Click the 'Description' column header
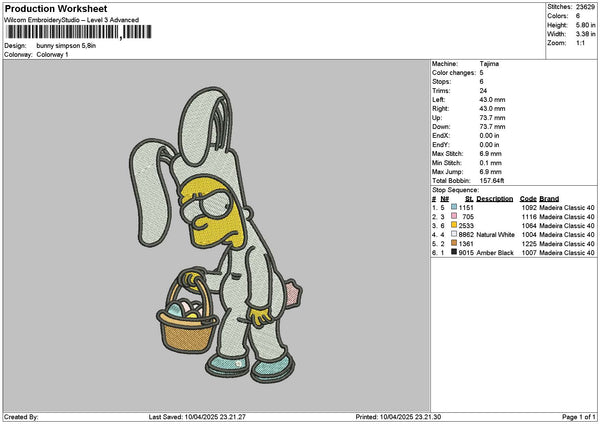The image size is (600, 424). pos(495,199)
